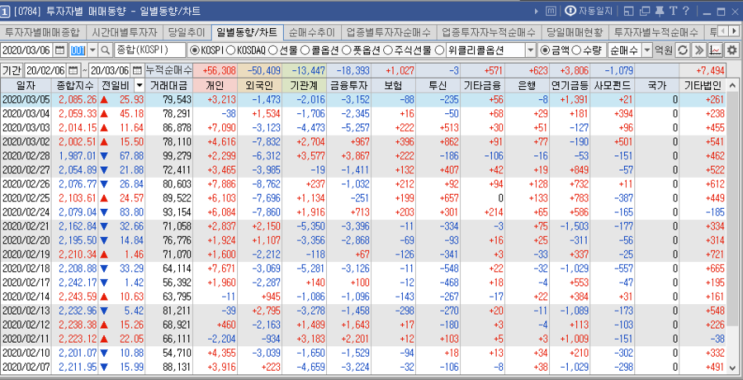The width and height of the screenshot is (743, 380).
Task: Switch to the 투자자별누적순매수 tab
Action: [656, 32]
